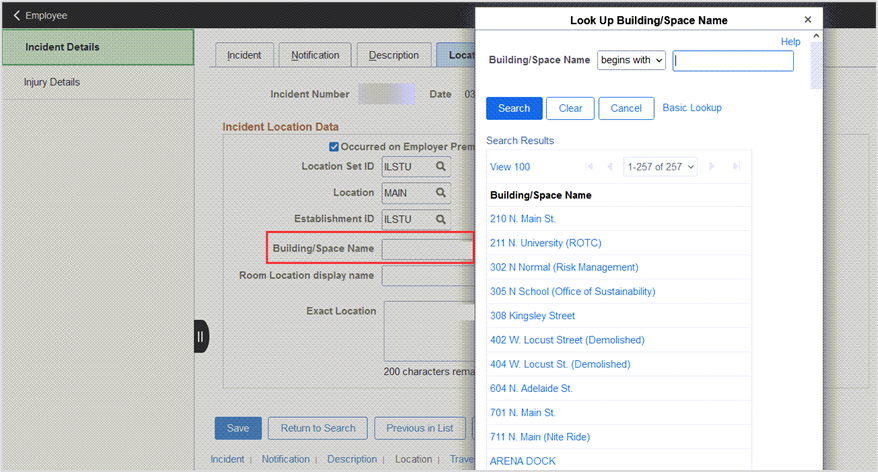878x472 pixels.
Task: Open the 'begins with' operator dropdown
Action: tap(631, 60)
